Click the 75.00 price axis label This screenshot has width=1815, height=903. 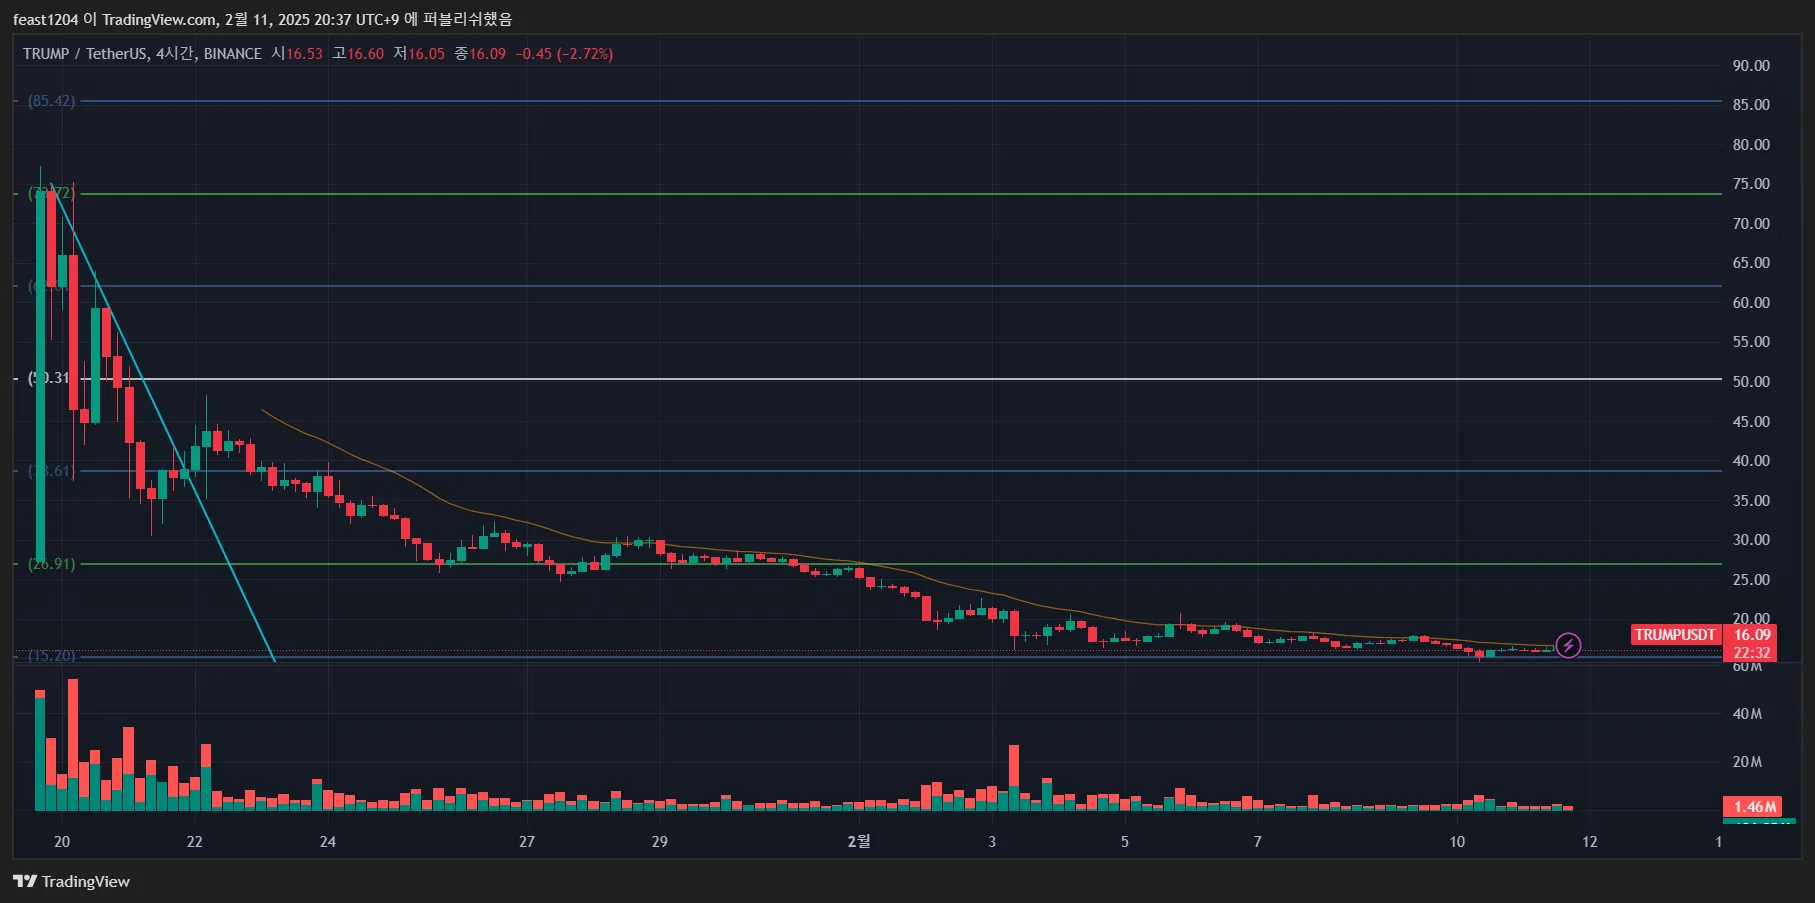pos(1751,184)
